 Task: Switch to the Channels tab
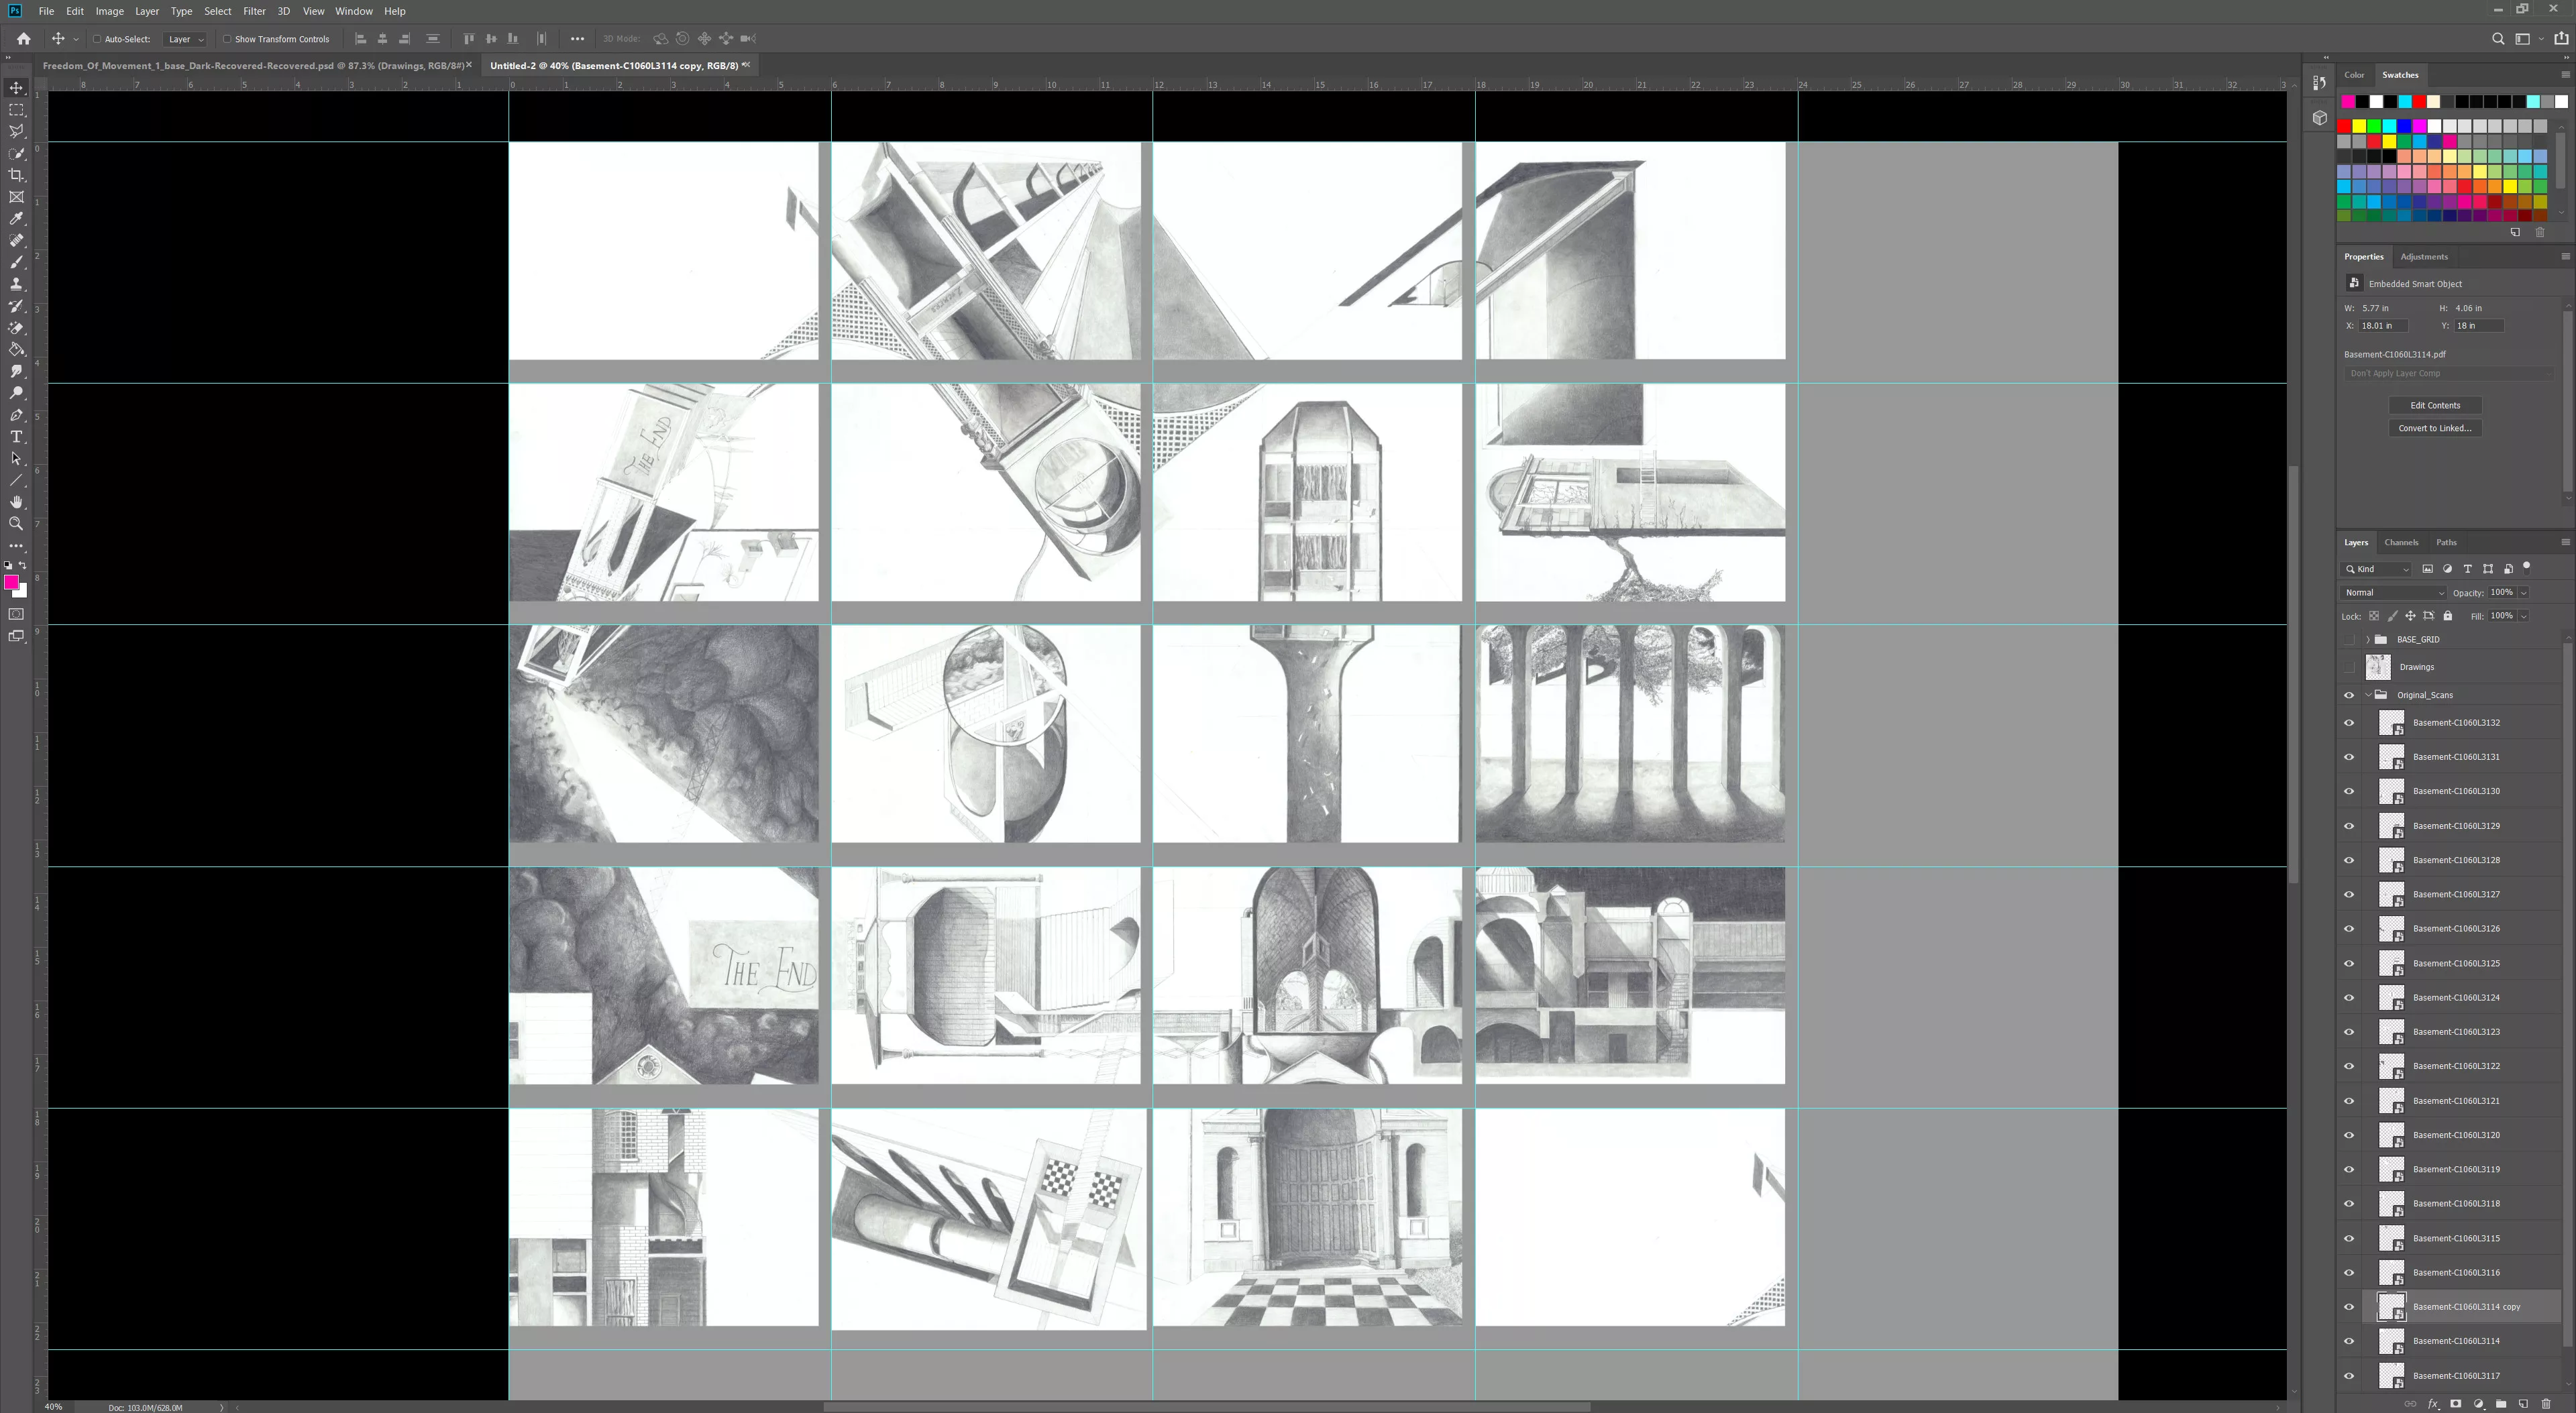[2400, 542]
